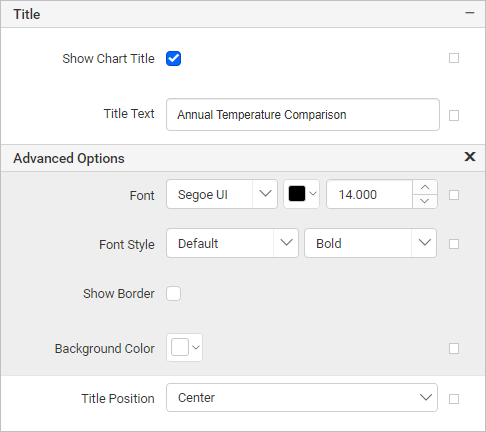This screenshot has width=486, height=432.
Task: Open the Title Position Center dropdown
Action: pyautogui.click(x=302, y=397)
